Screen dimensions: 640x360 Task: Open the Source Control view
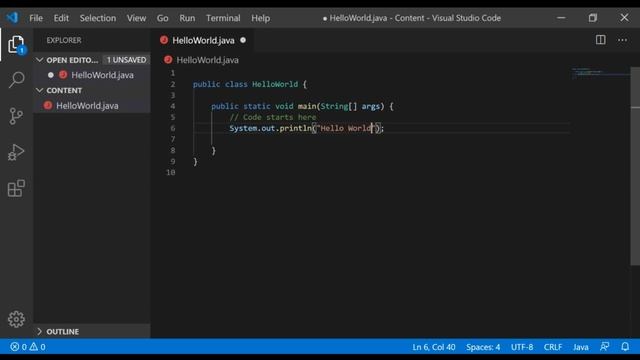(16, 116)
